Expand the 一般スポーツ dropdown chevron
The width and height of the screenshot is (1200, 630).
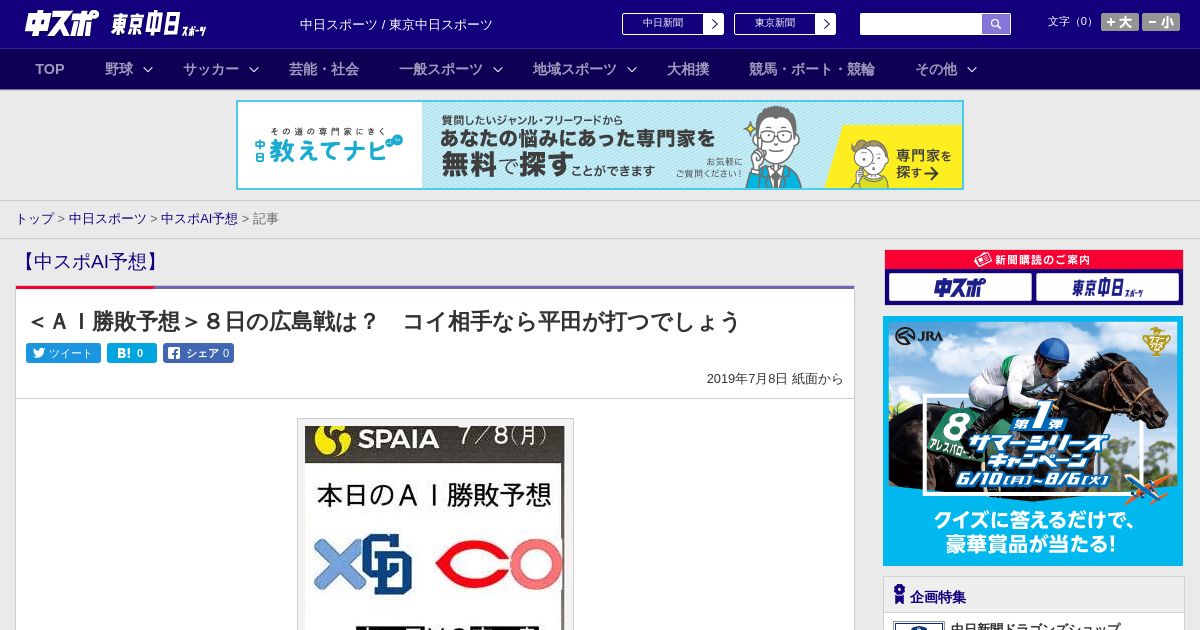point(498,69)
